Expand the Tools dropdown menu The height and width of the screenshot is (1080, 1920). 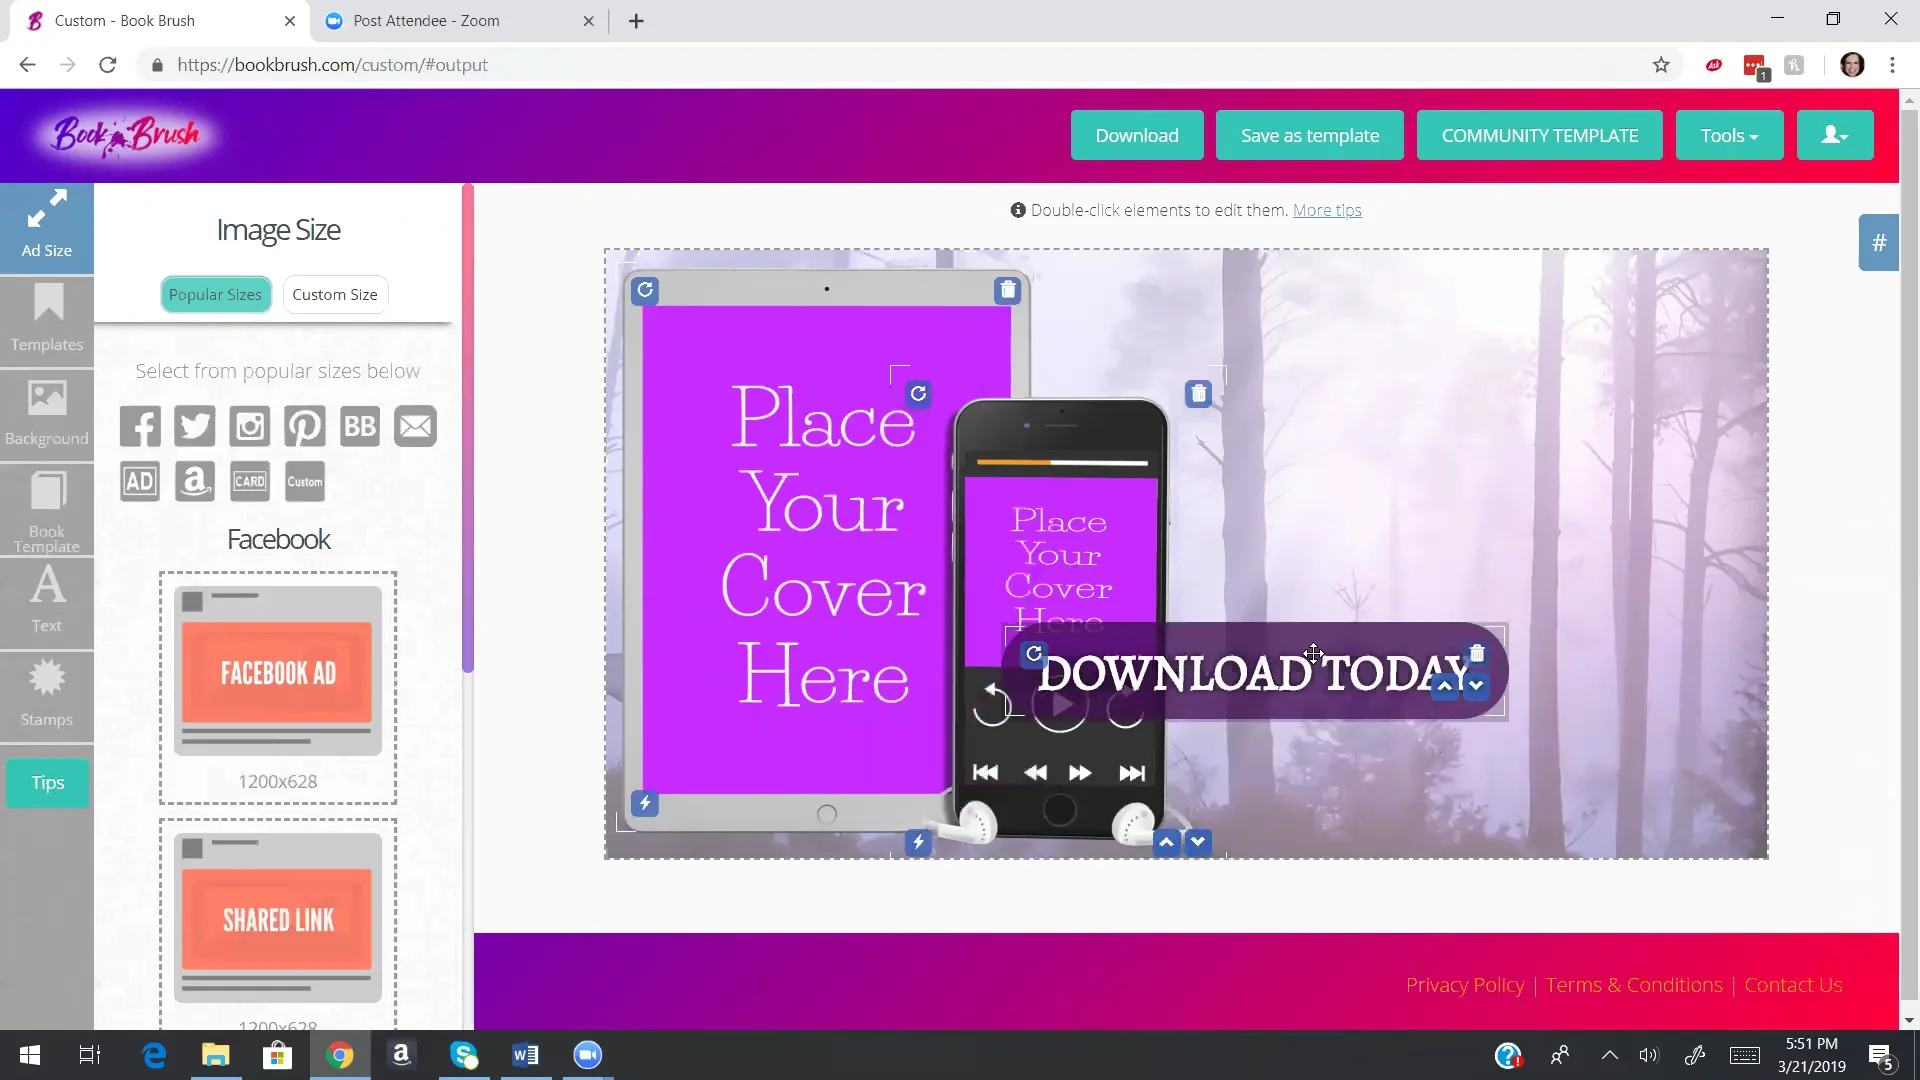point(1729,135)
